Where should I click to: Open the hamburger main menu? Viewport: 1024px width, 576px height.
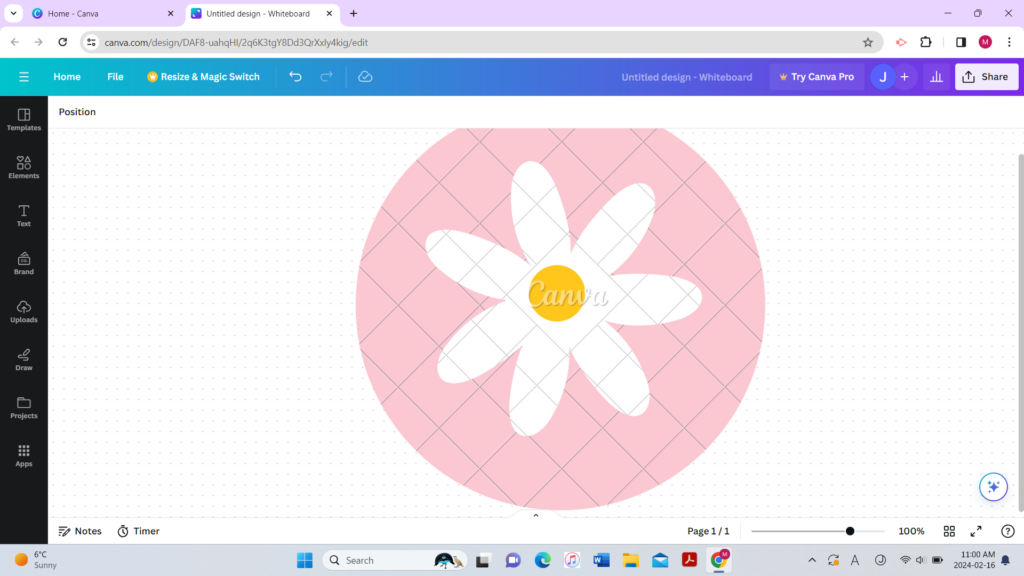click(24, 77)
